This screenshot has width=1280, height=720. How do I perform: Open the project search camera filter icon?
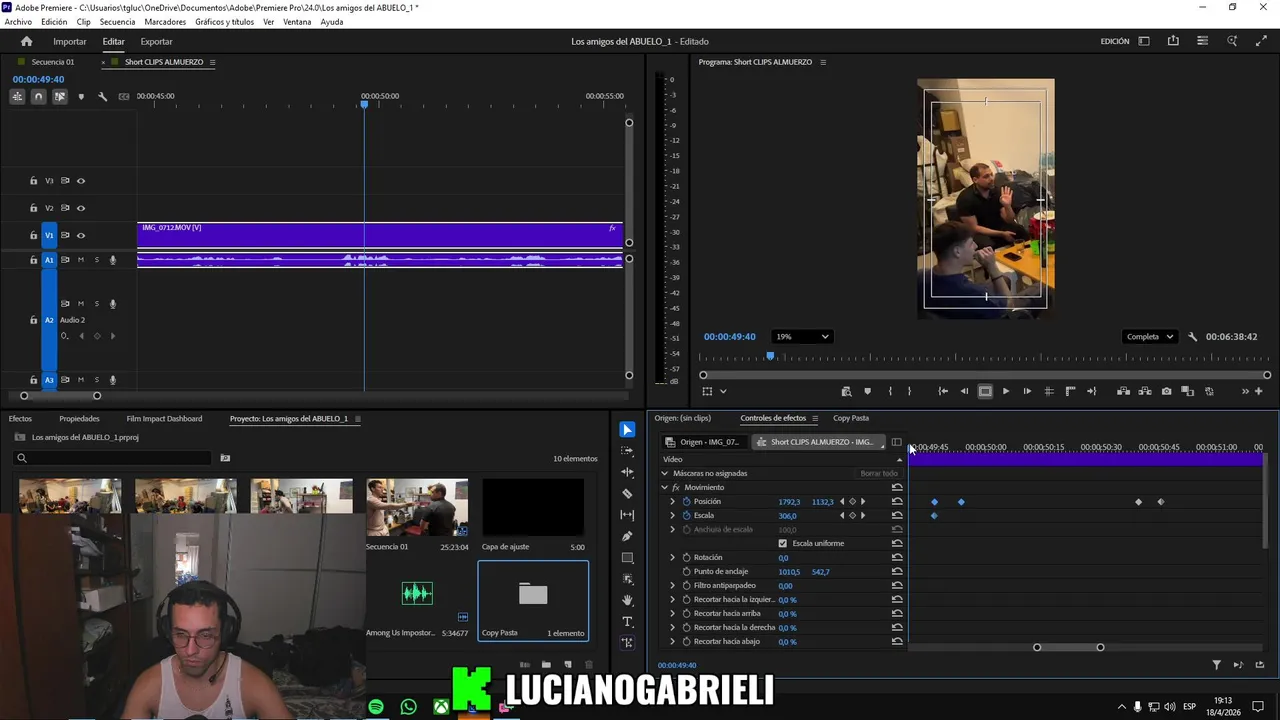point(225,458)
